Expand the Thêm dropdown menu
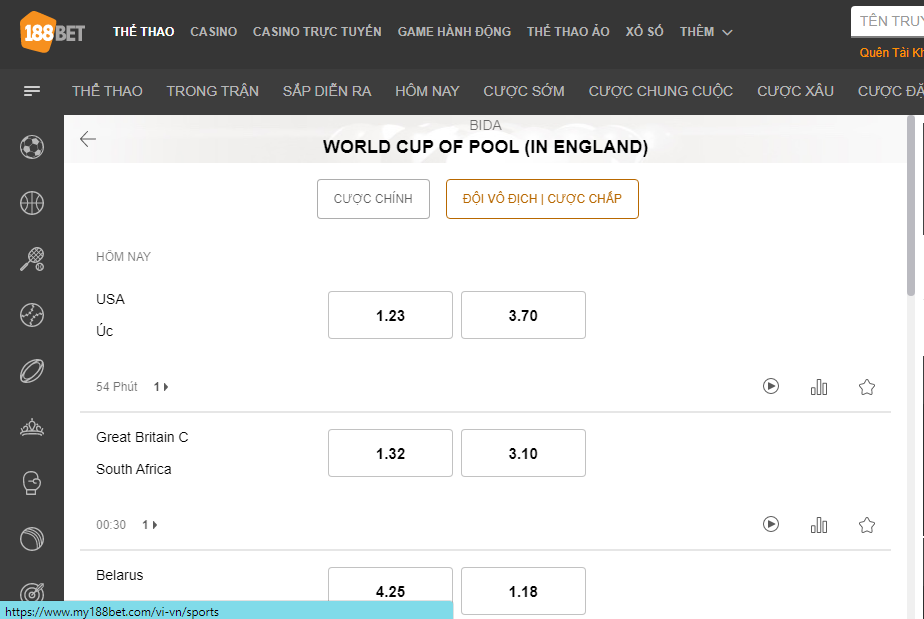The width and height of the screenshot is (924, 619). tap(706, 32)
